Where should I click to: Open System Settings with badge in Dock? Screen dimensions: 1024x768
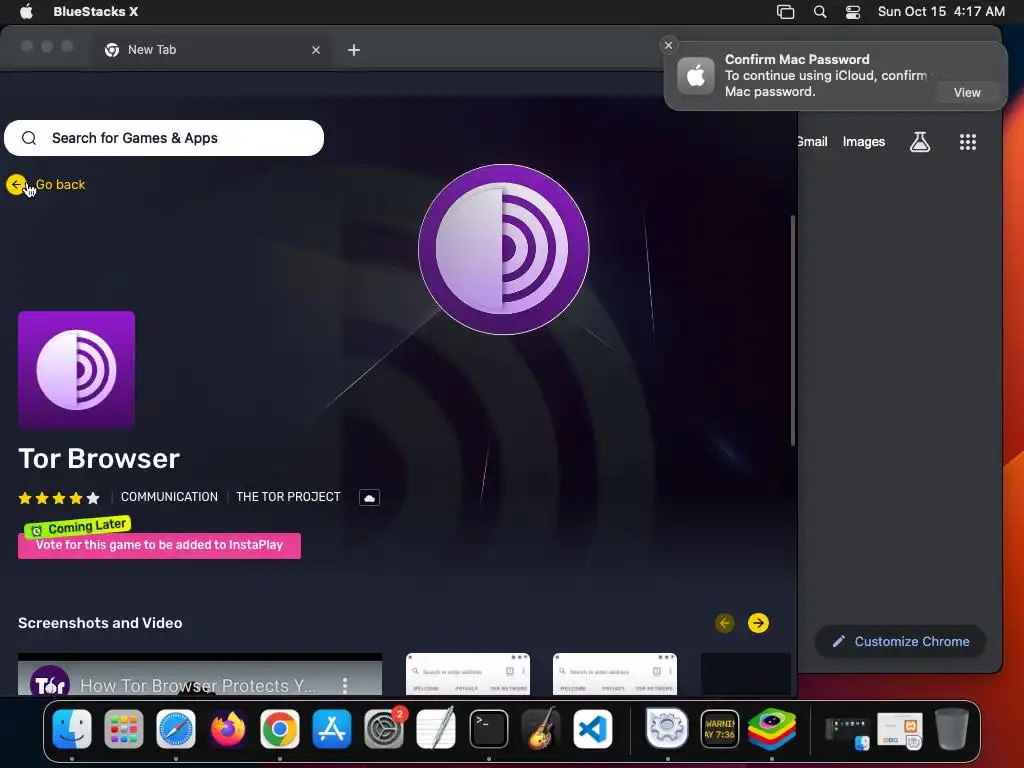pyautogui.click(x=384, y=729)
